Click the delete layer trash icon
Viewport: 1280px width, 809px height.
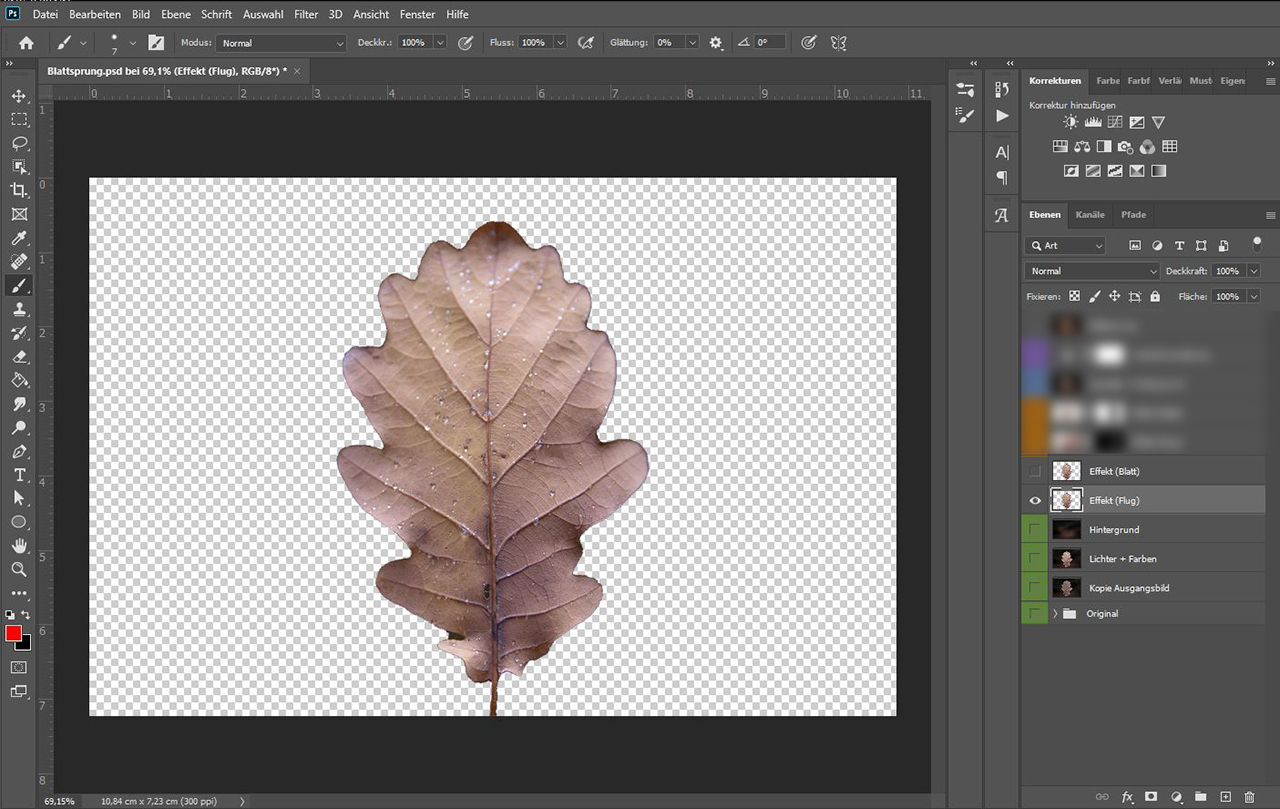click(1249, 797)
